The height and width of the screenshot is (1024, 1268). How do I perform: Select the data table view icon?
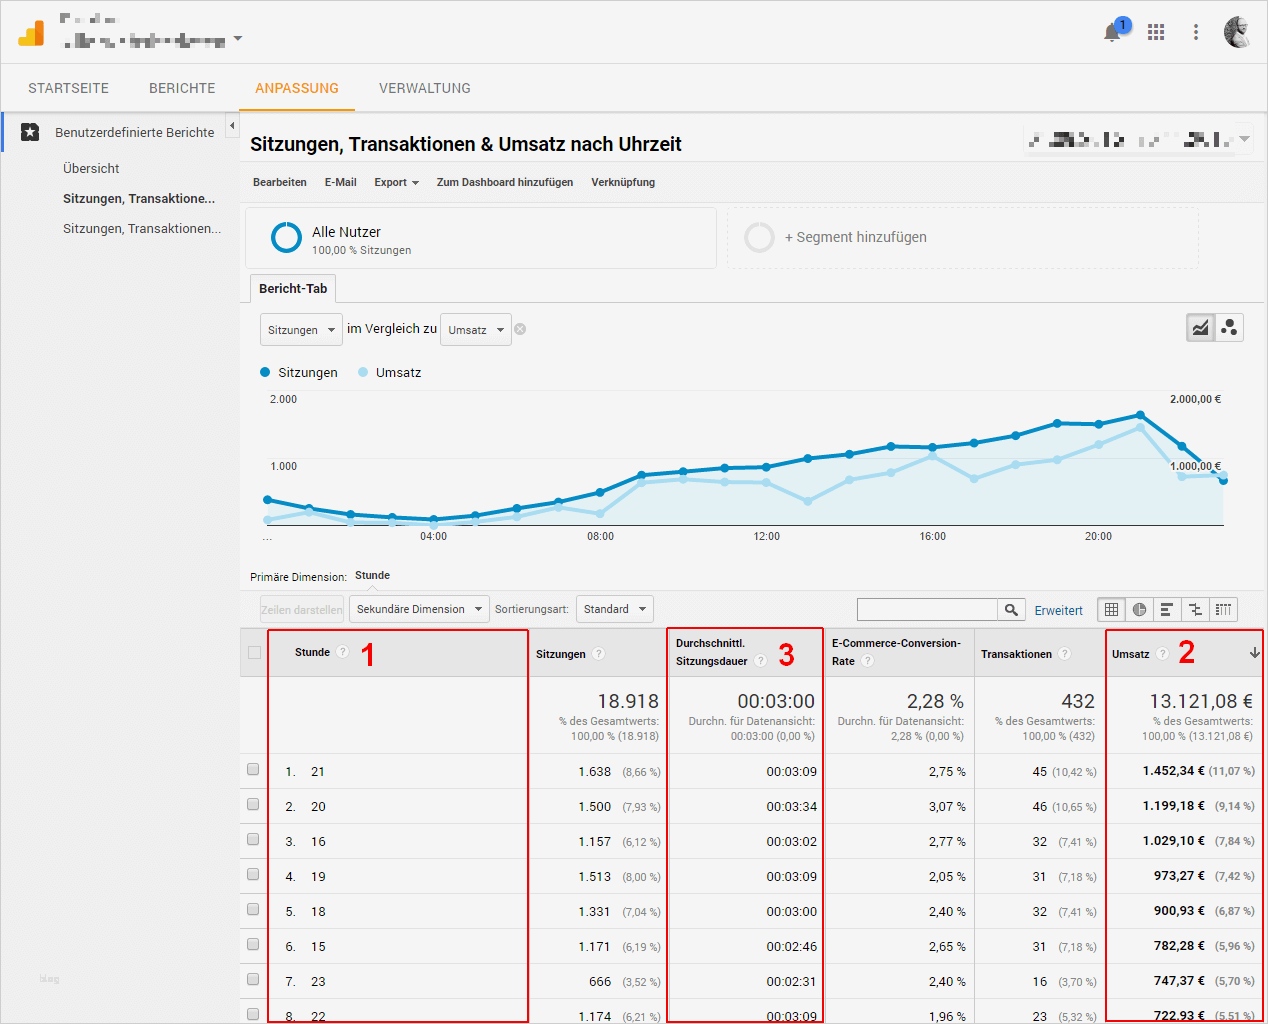tap(1110, 609)
